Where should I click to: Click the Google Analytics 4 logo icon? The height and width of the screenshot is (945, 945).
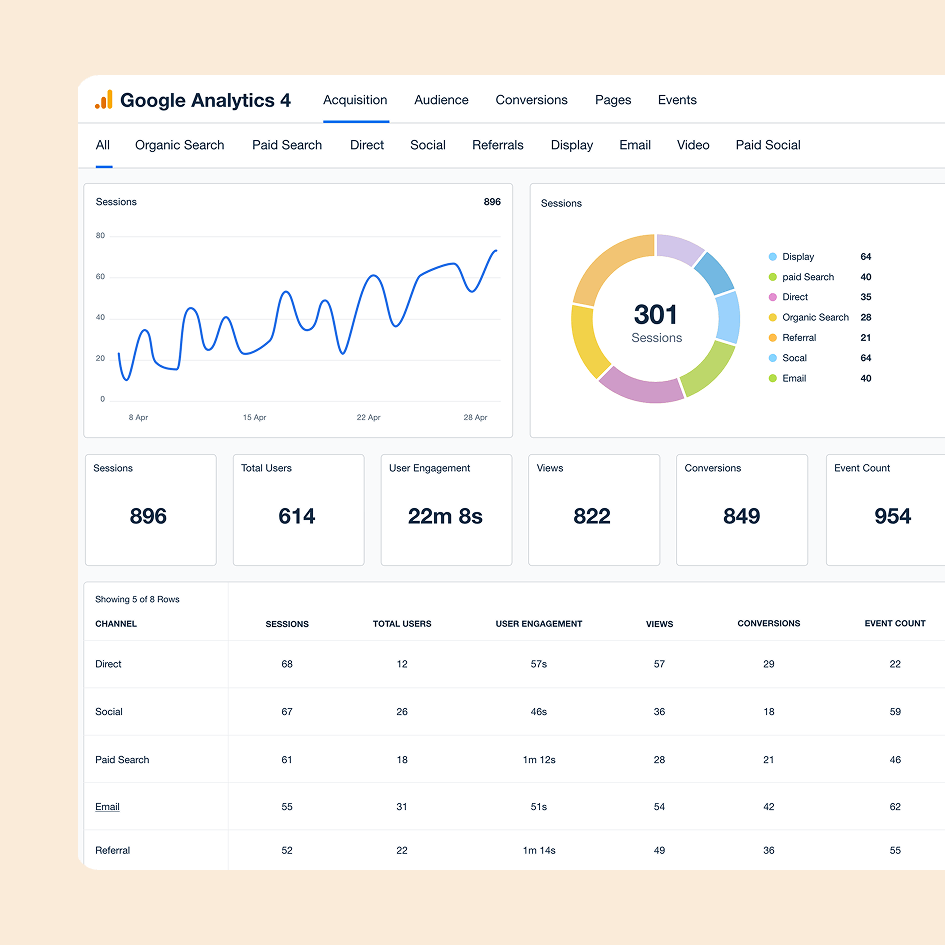[x=103, y=100]
